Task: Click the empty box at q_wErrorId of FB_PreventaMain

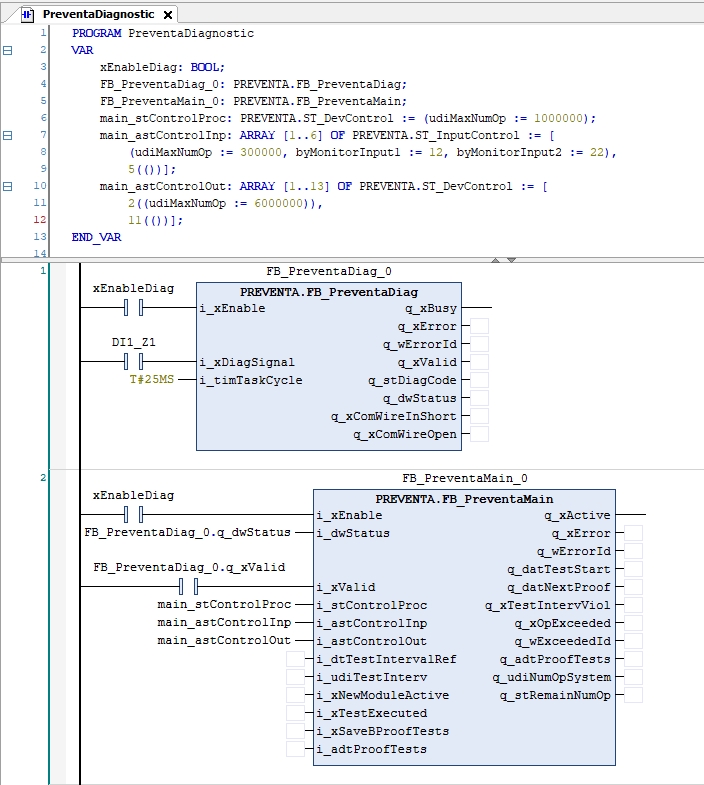Action: (633, 551)
